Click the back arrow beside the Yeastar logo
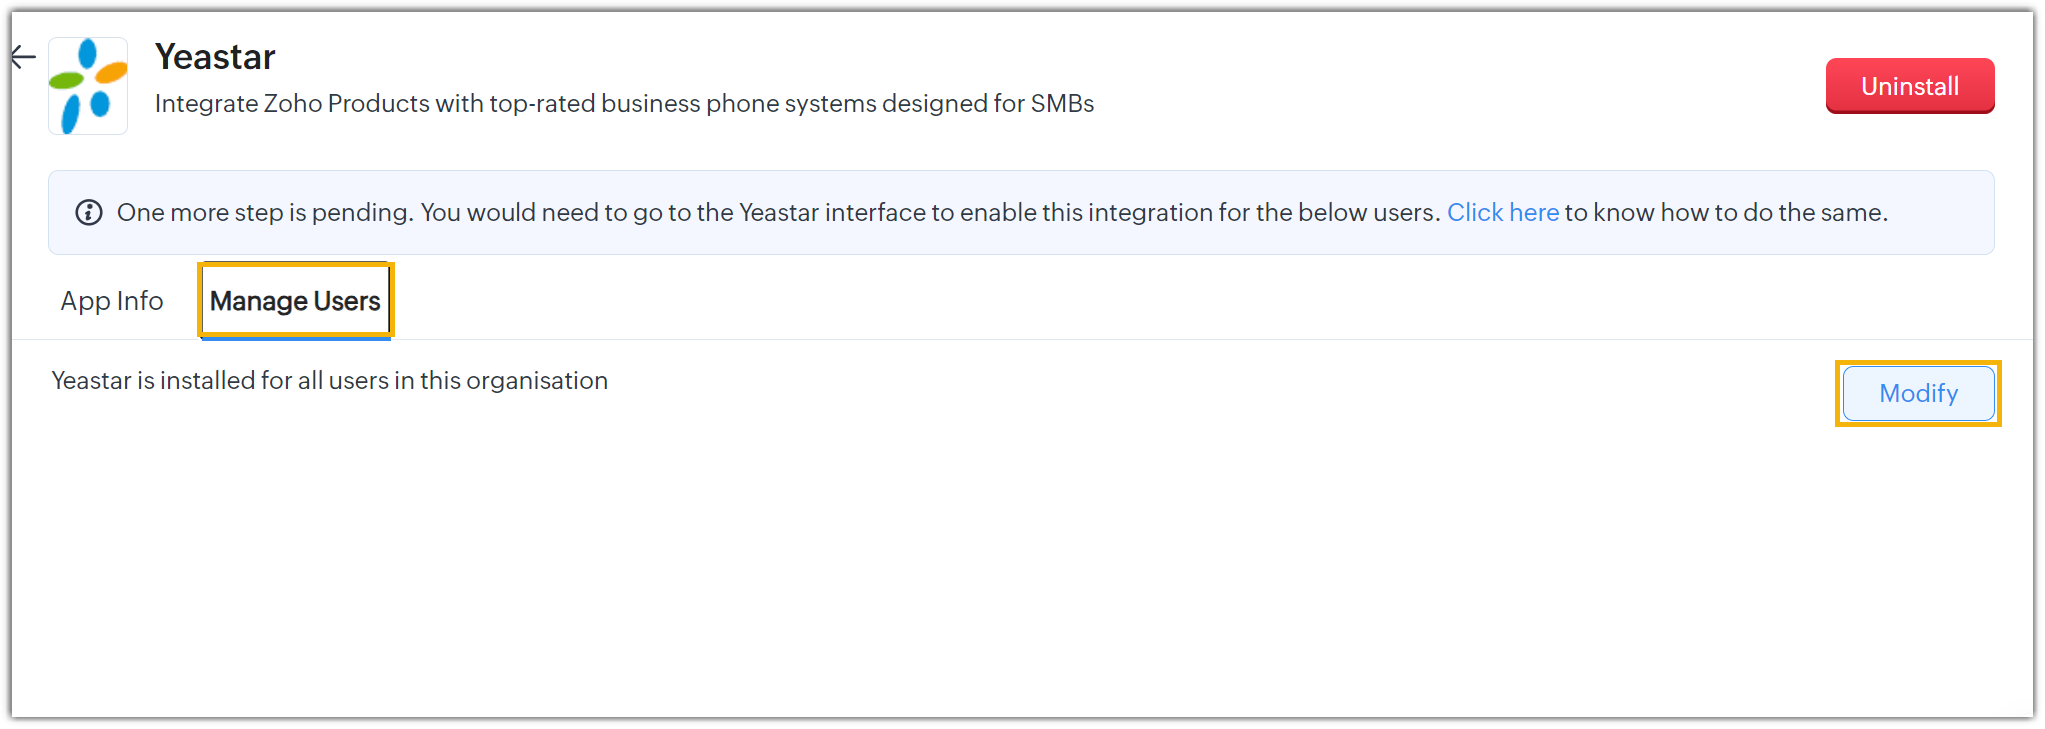The width and height of the screenshot is (2045, 729). coord(24,58)
